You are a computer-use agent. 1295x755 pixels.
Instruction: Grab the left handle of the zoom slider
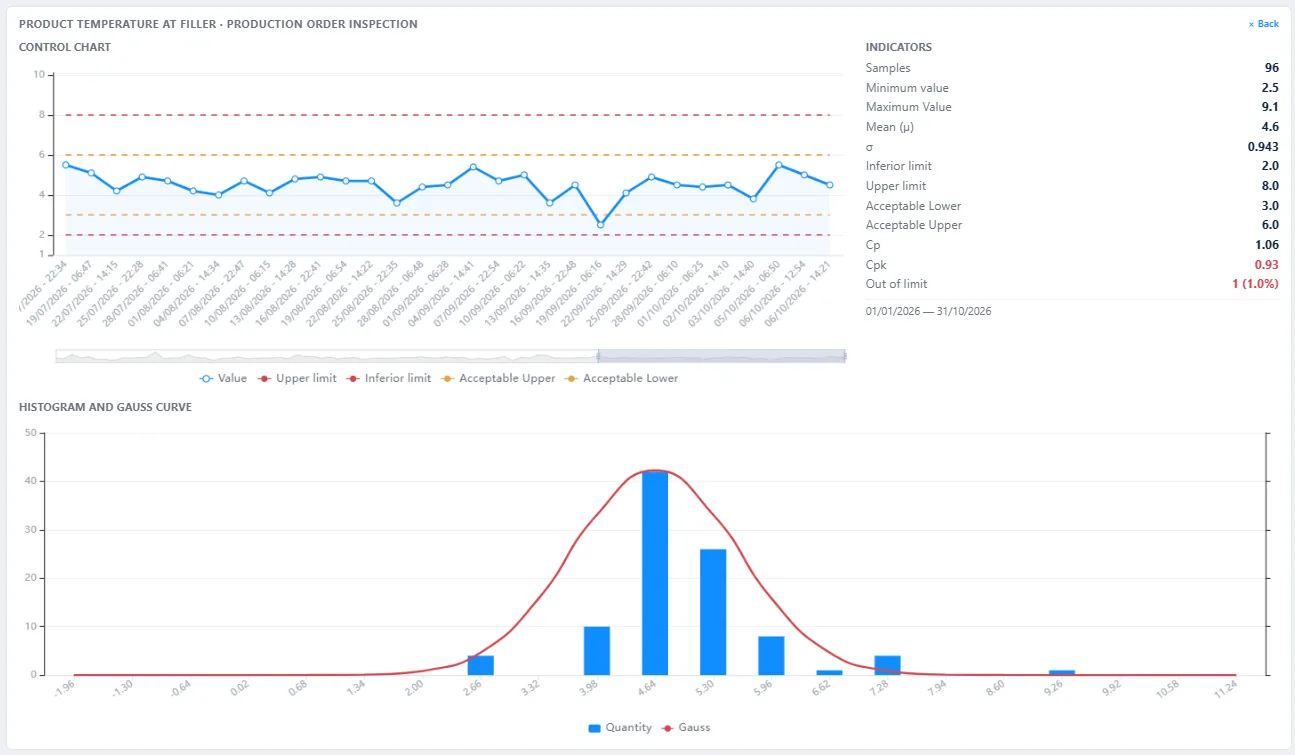[598, 356]
